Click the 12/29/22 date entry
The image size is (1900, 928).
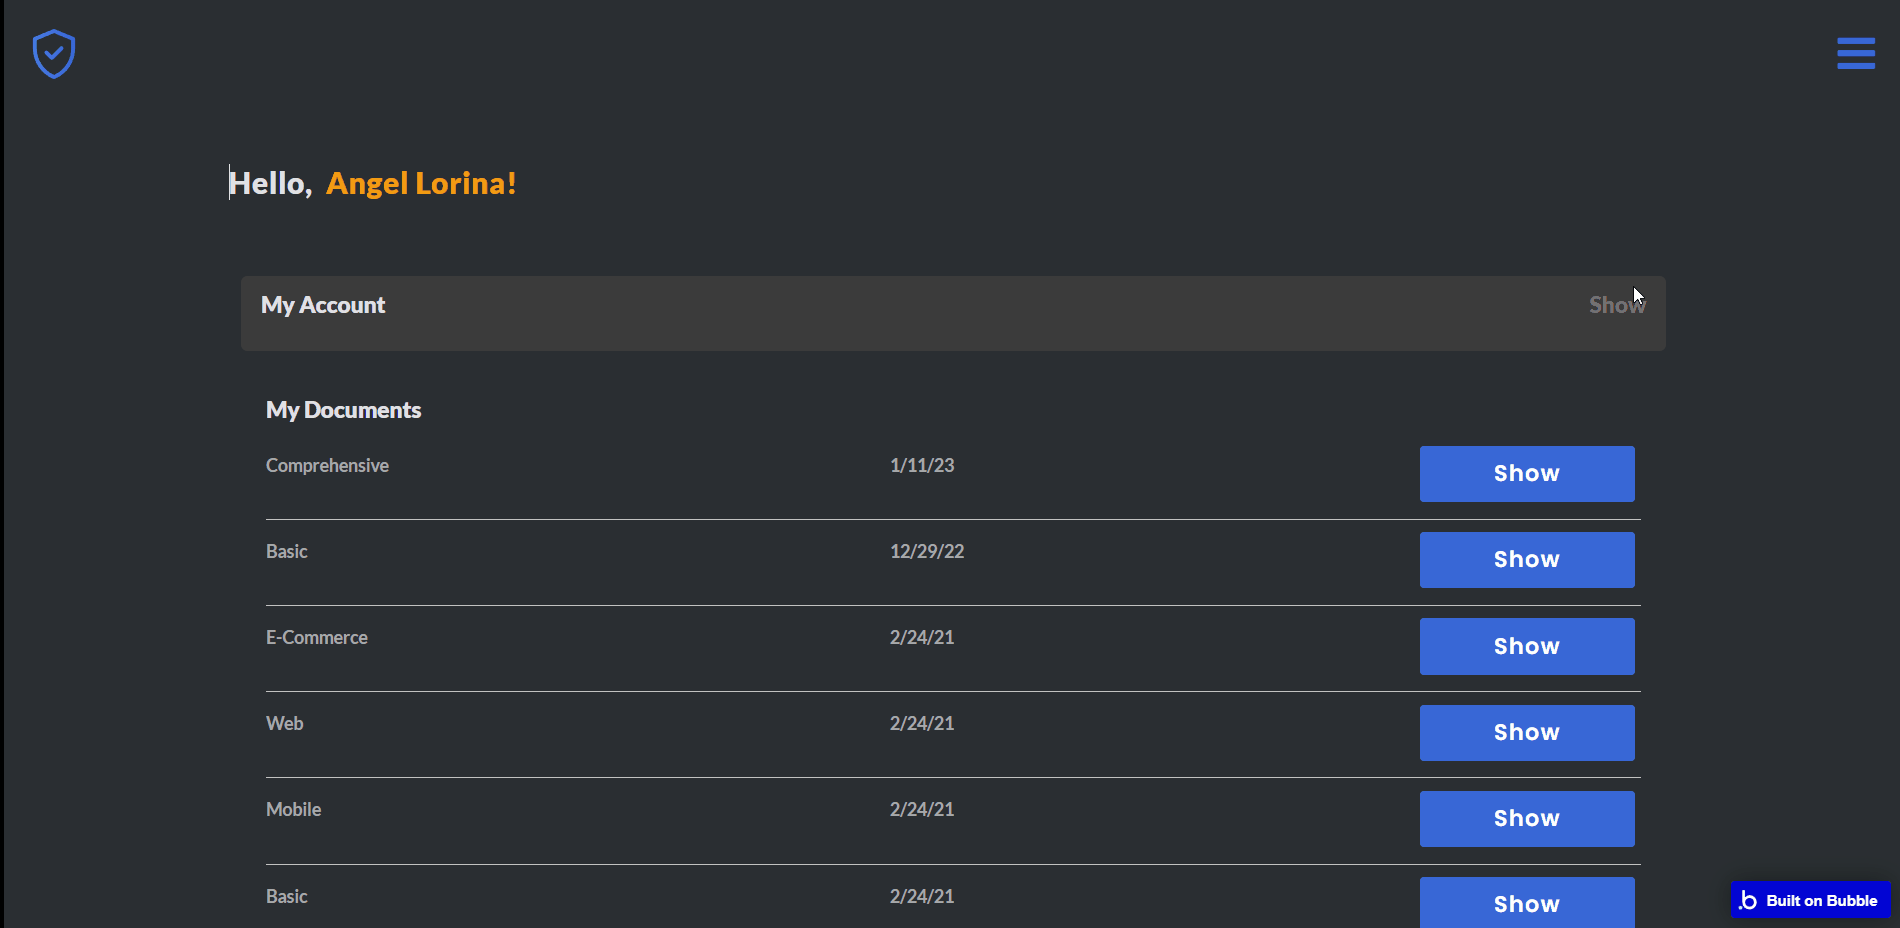[x=926, y=552]
